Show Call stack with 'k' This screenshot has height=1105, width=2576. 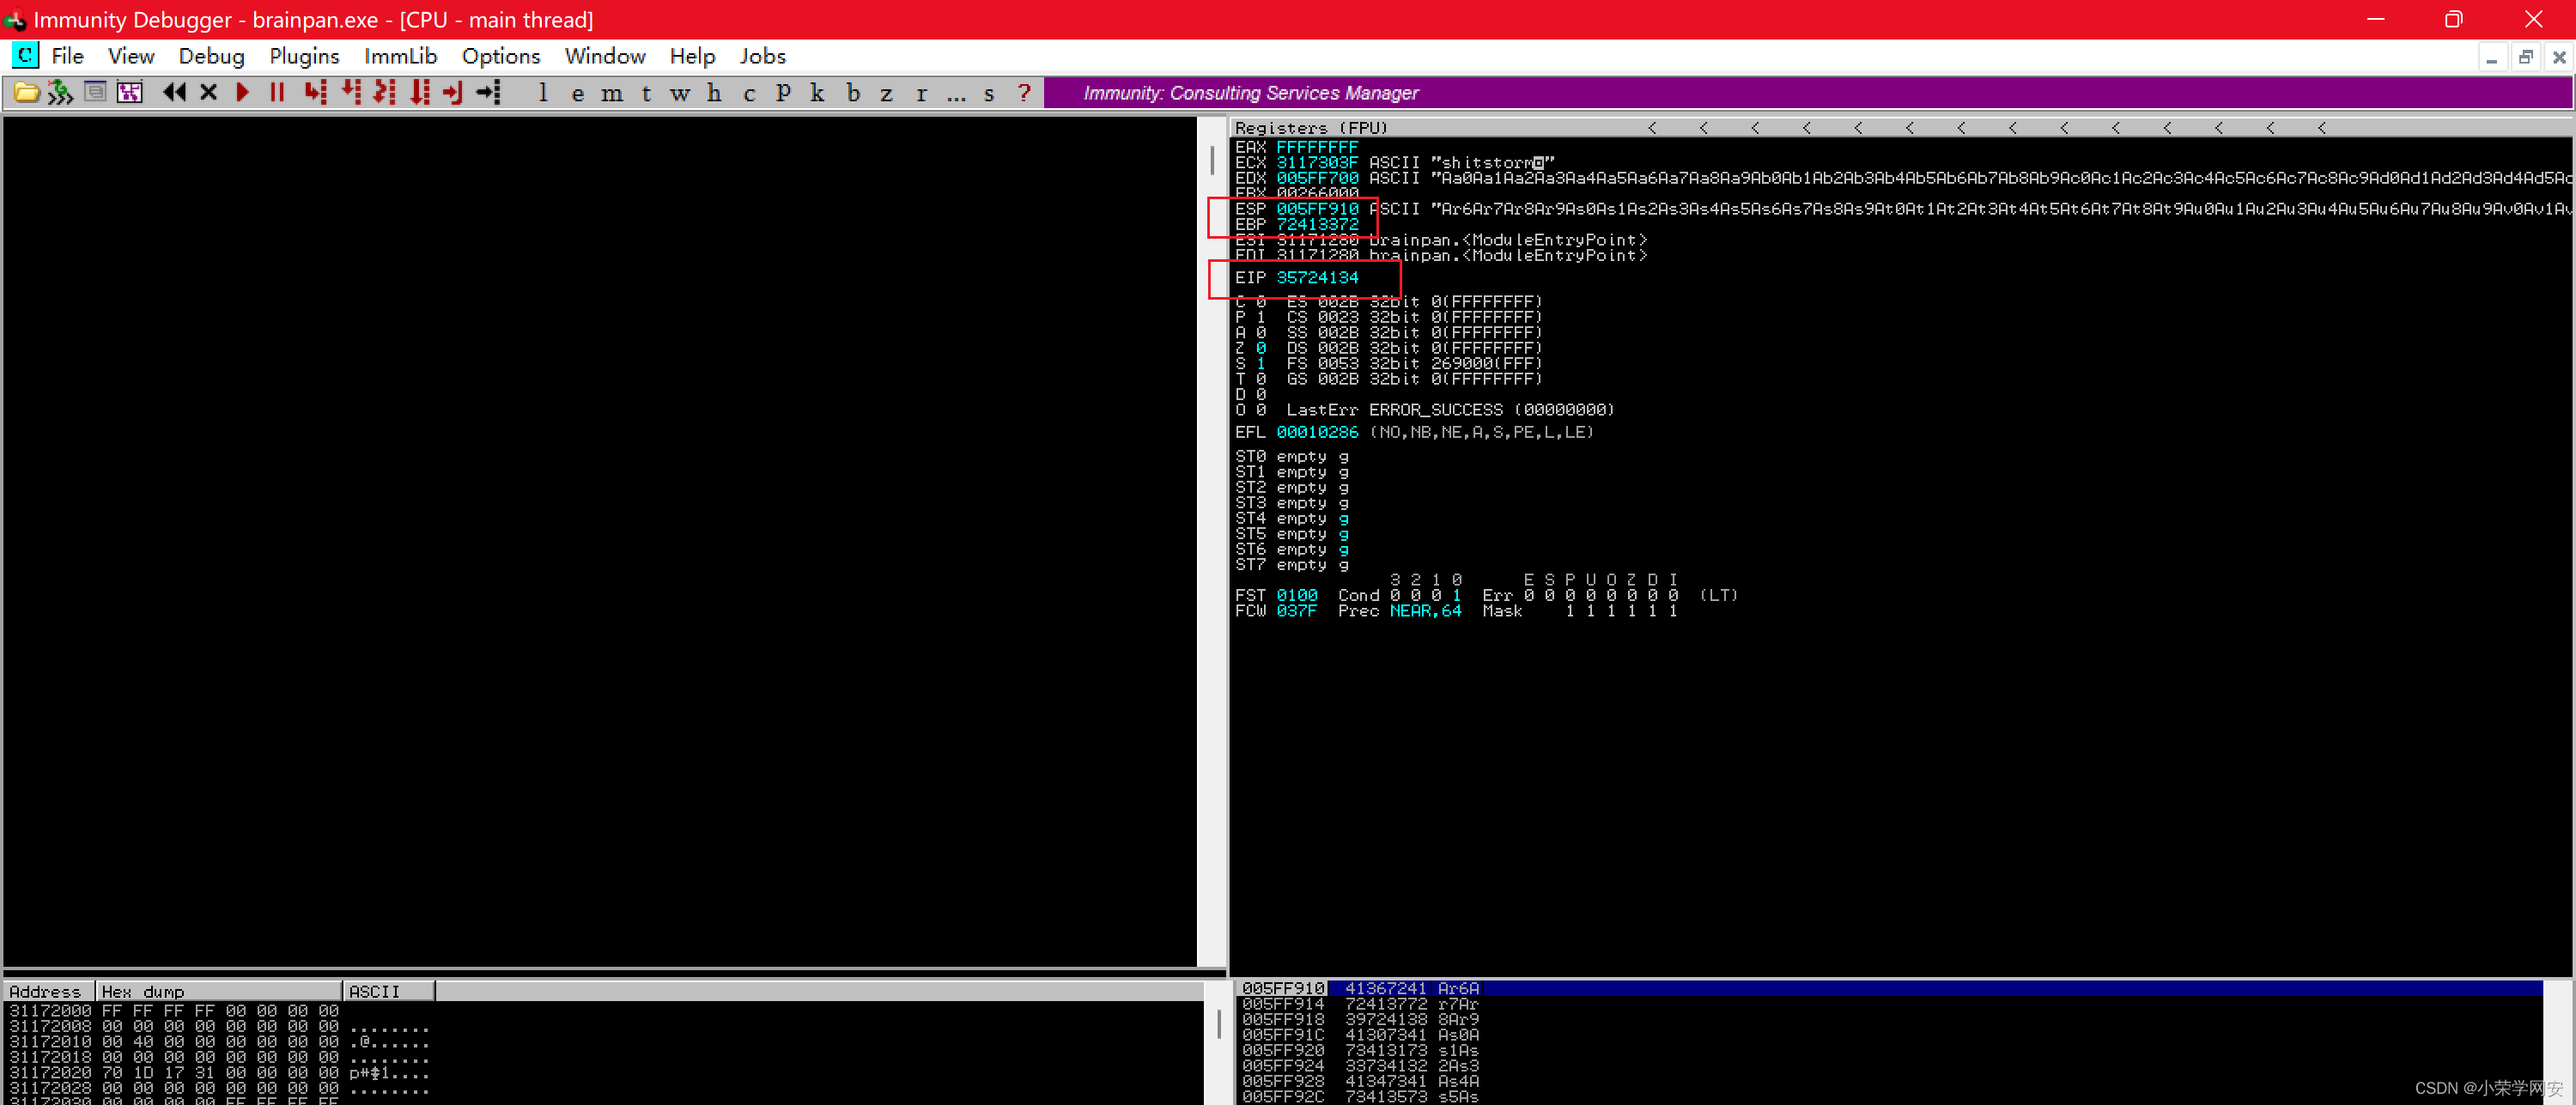click(817, 93)
